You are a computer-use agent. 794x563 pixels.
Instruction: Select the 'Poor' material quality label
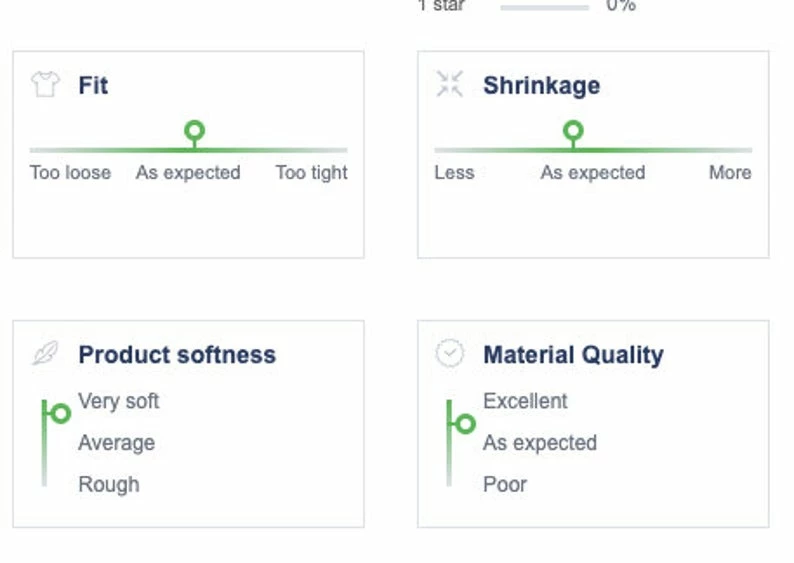505,485
